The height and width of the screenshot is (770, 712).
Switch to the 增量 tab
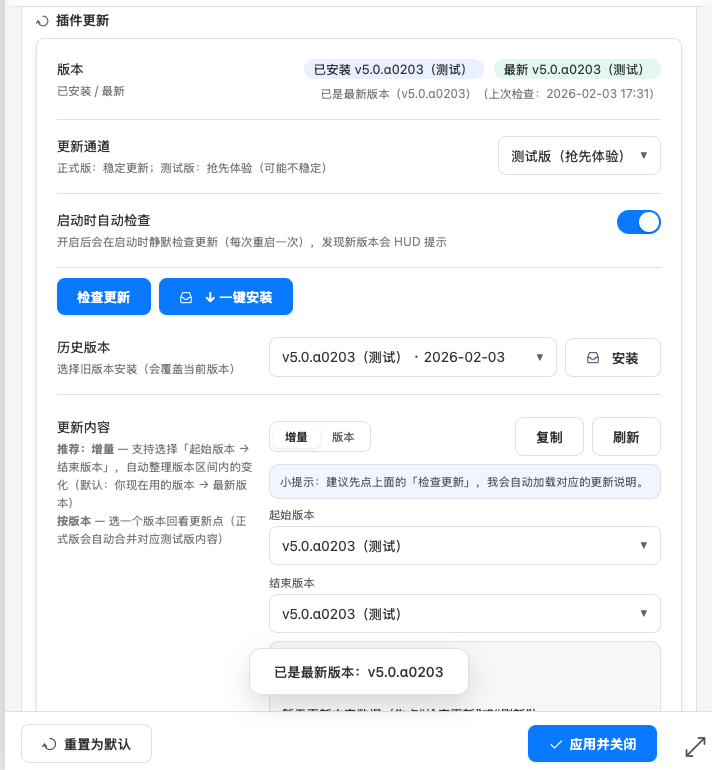296,437
